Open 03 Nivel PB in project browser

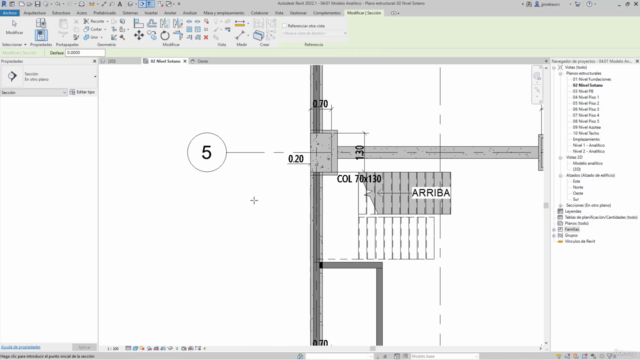[x=582, y=91]
